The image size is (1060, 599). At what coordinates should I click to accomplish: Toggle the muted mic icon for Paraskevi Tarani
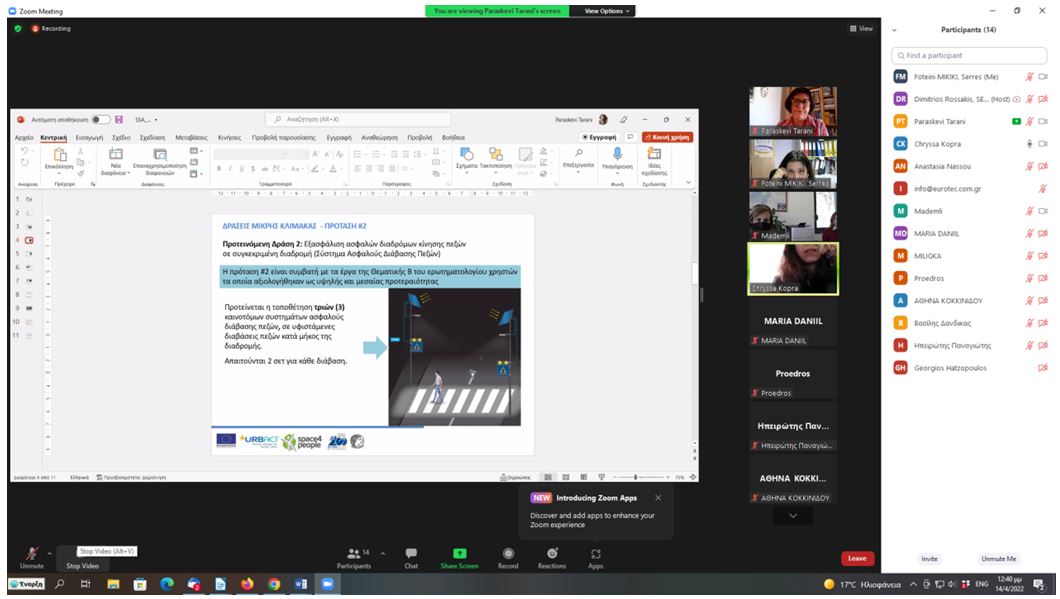[x=1029, y=122]
